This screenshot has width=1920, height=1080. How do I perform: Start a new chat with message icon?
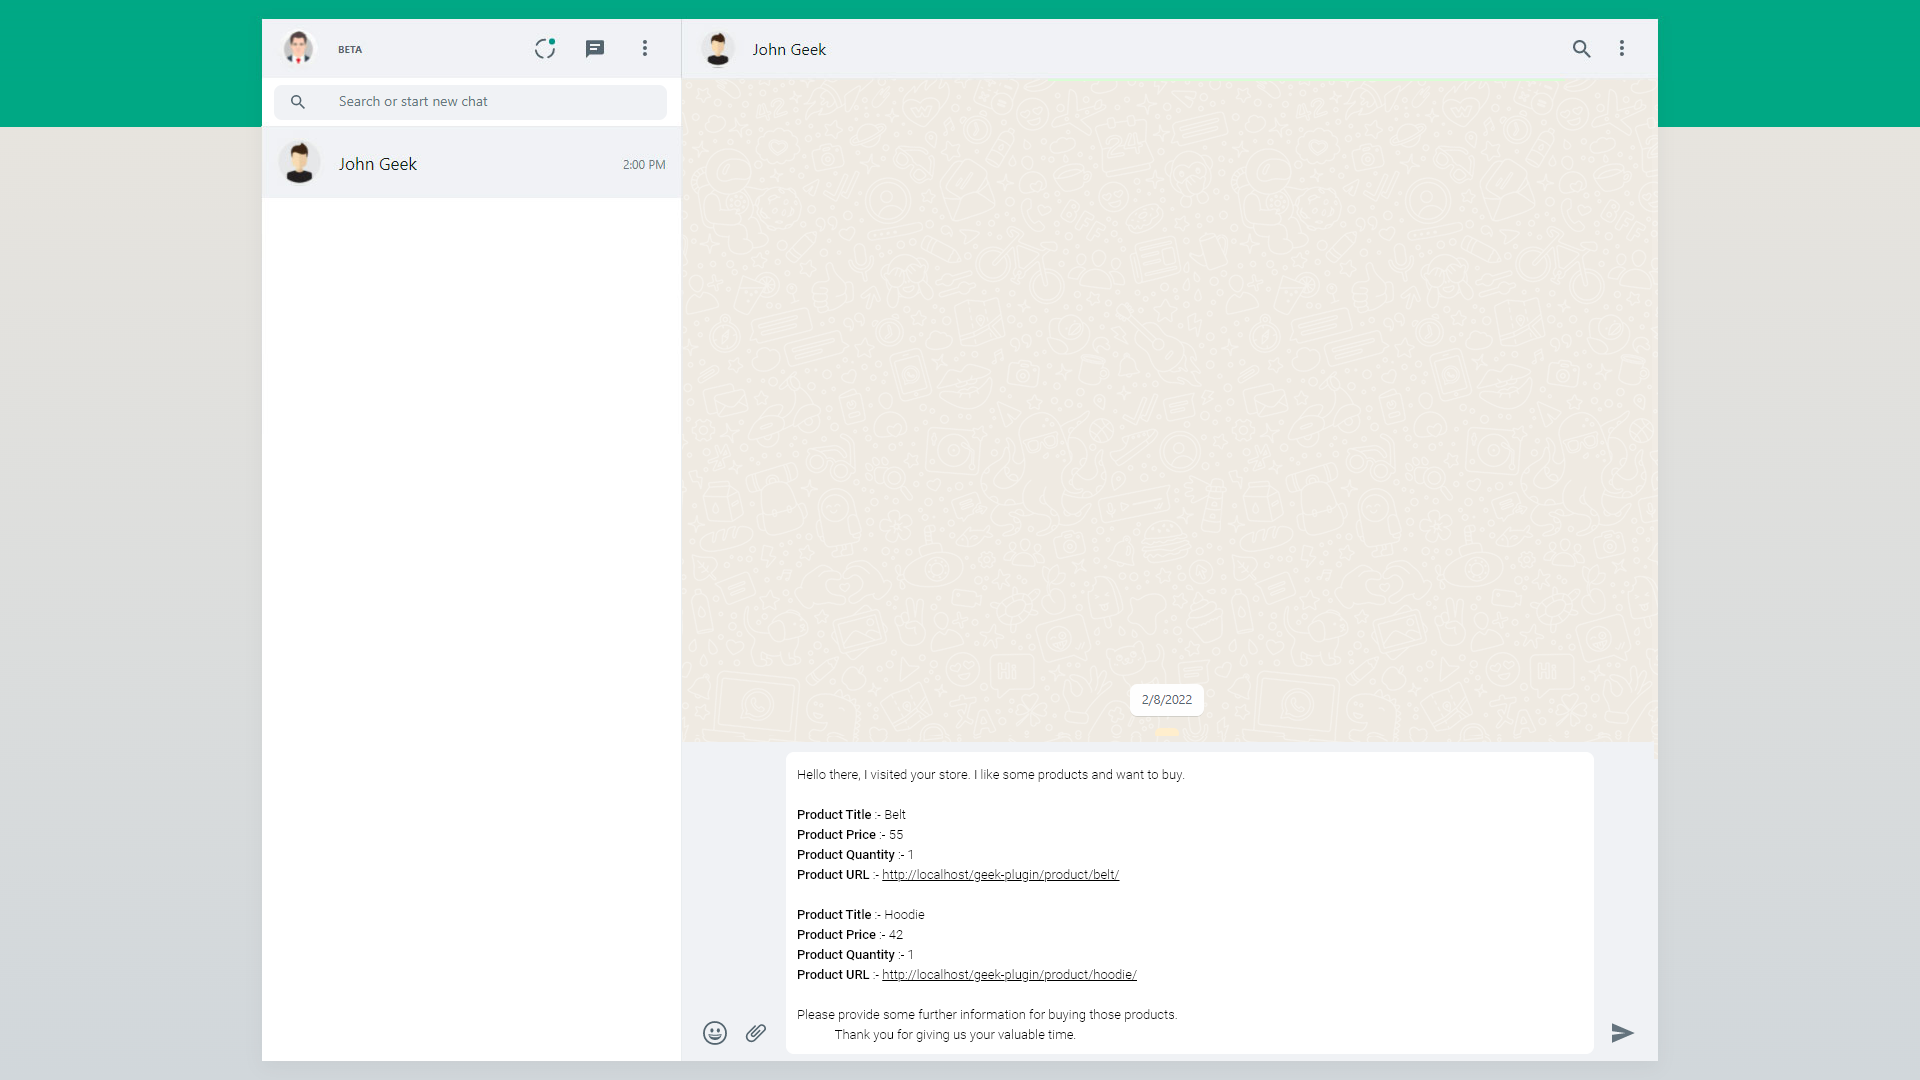595,48
